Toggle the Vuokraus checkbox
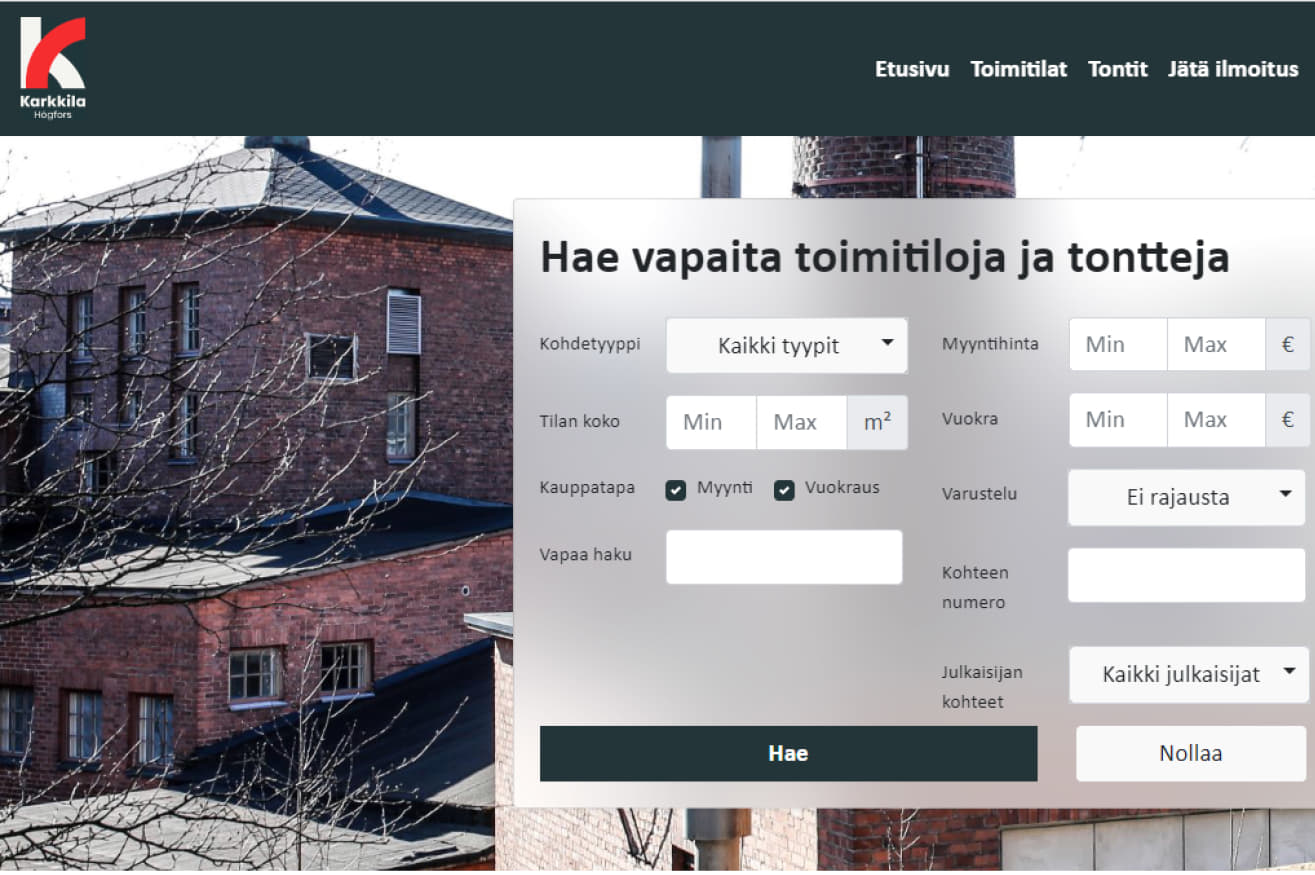This screenshot has width=1315, height=875. 785,490
